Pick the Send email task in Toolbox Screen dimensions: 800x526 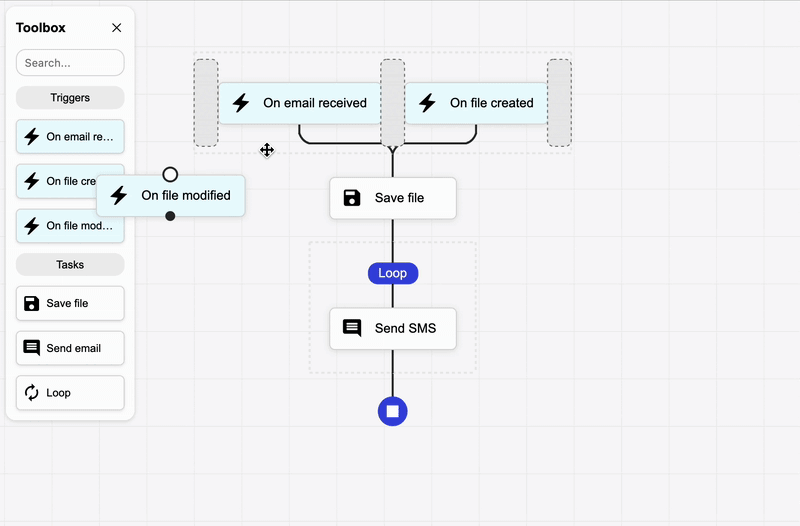tap(70, 348)
